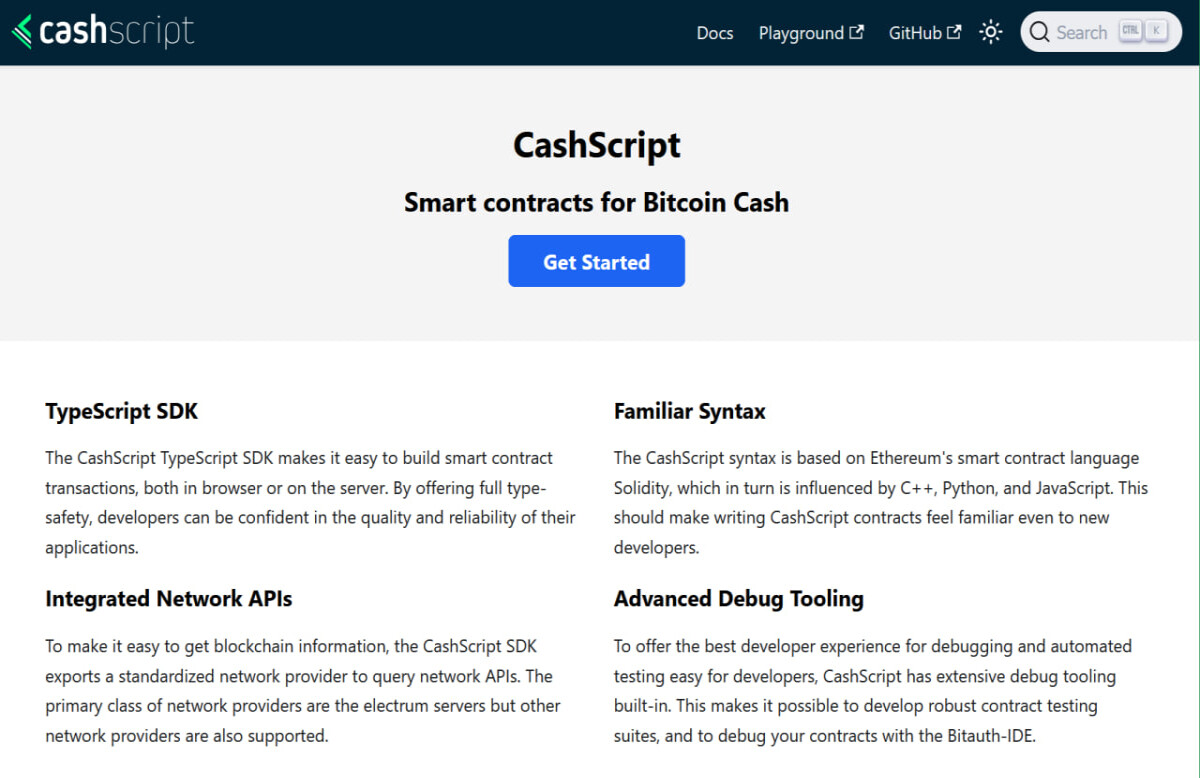The height and width of the screenshot is (778, 1200).
Task: Go to the GitHub navbar link
Action: coord(915,33)
